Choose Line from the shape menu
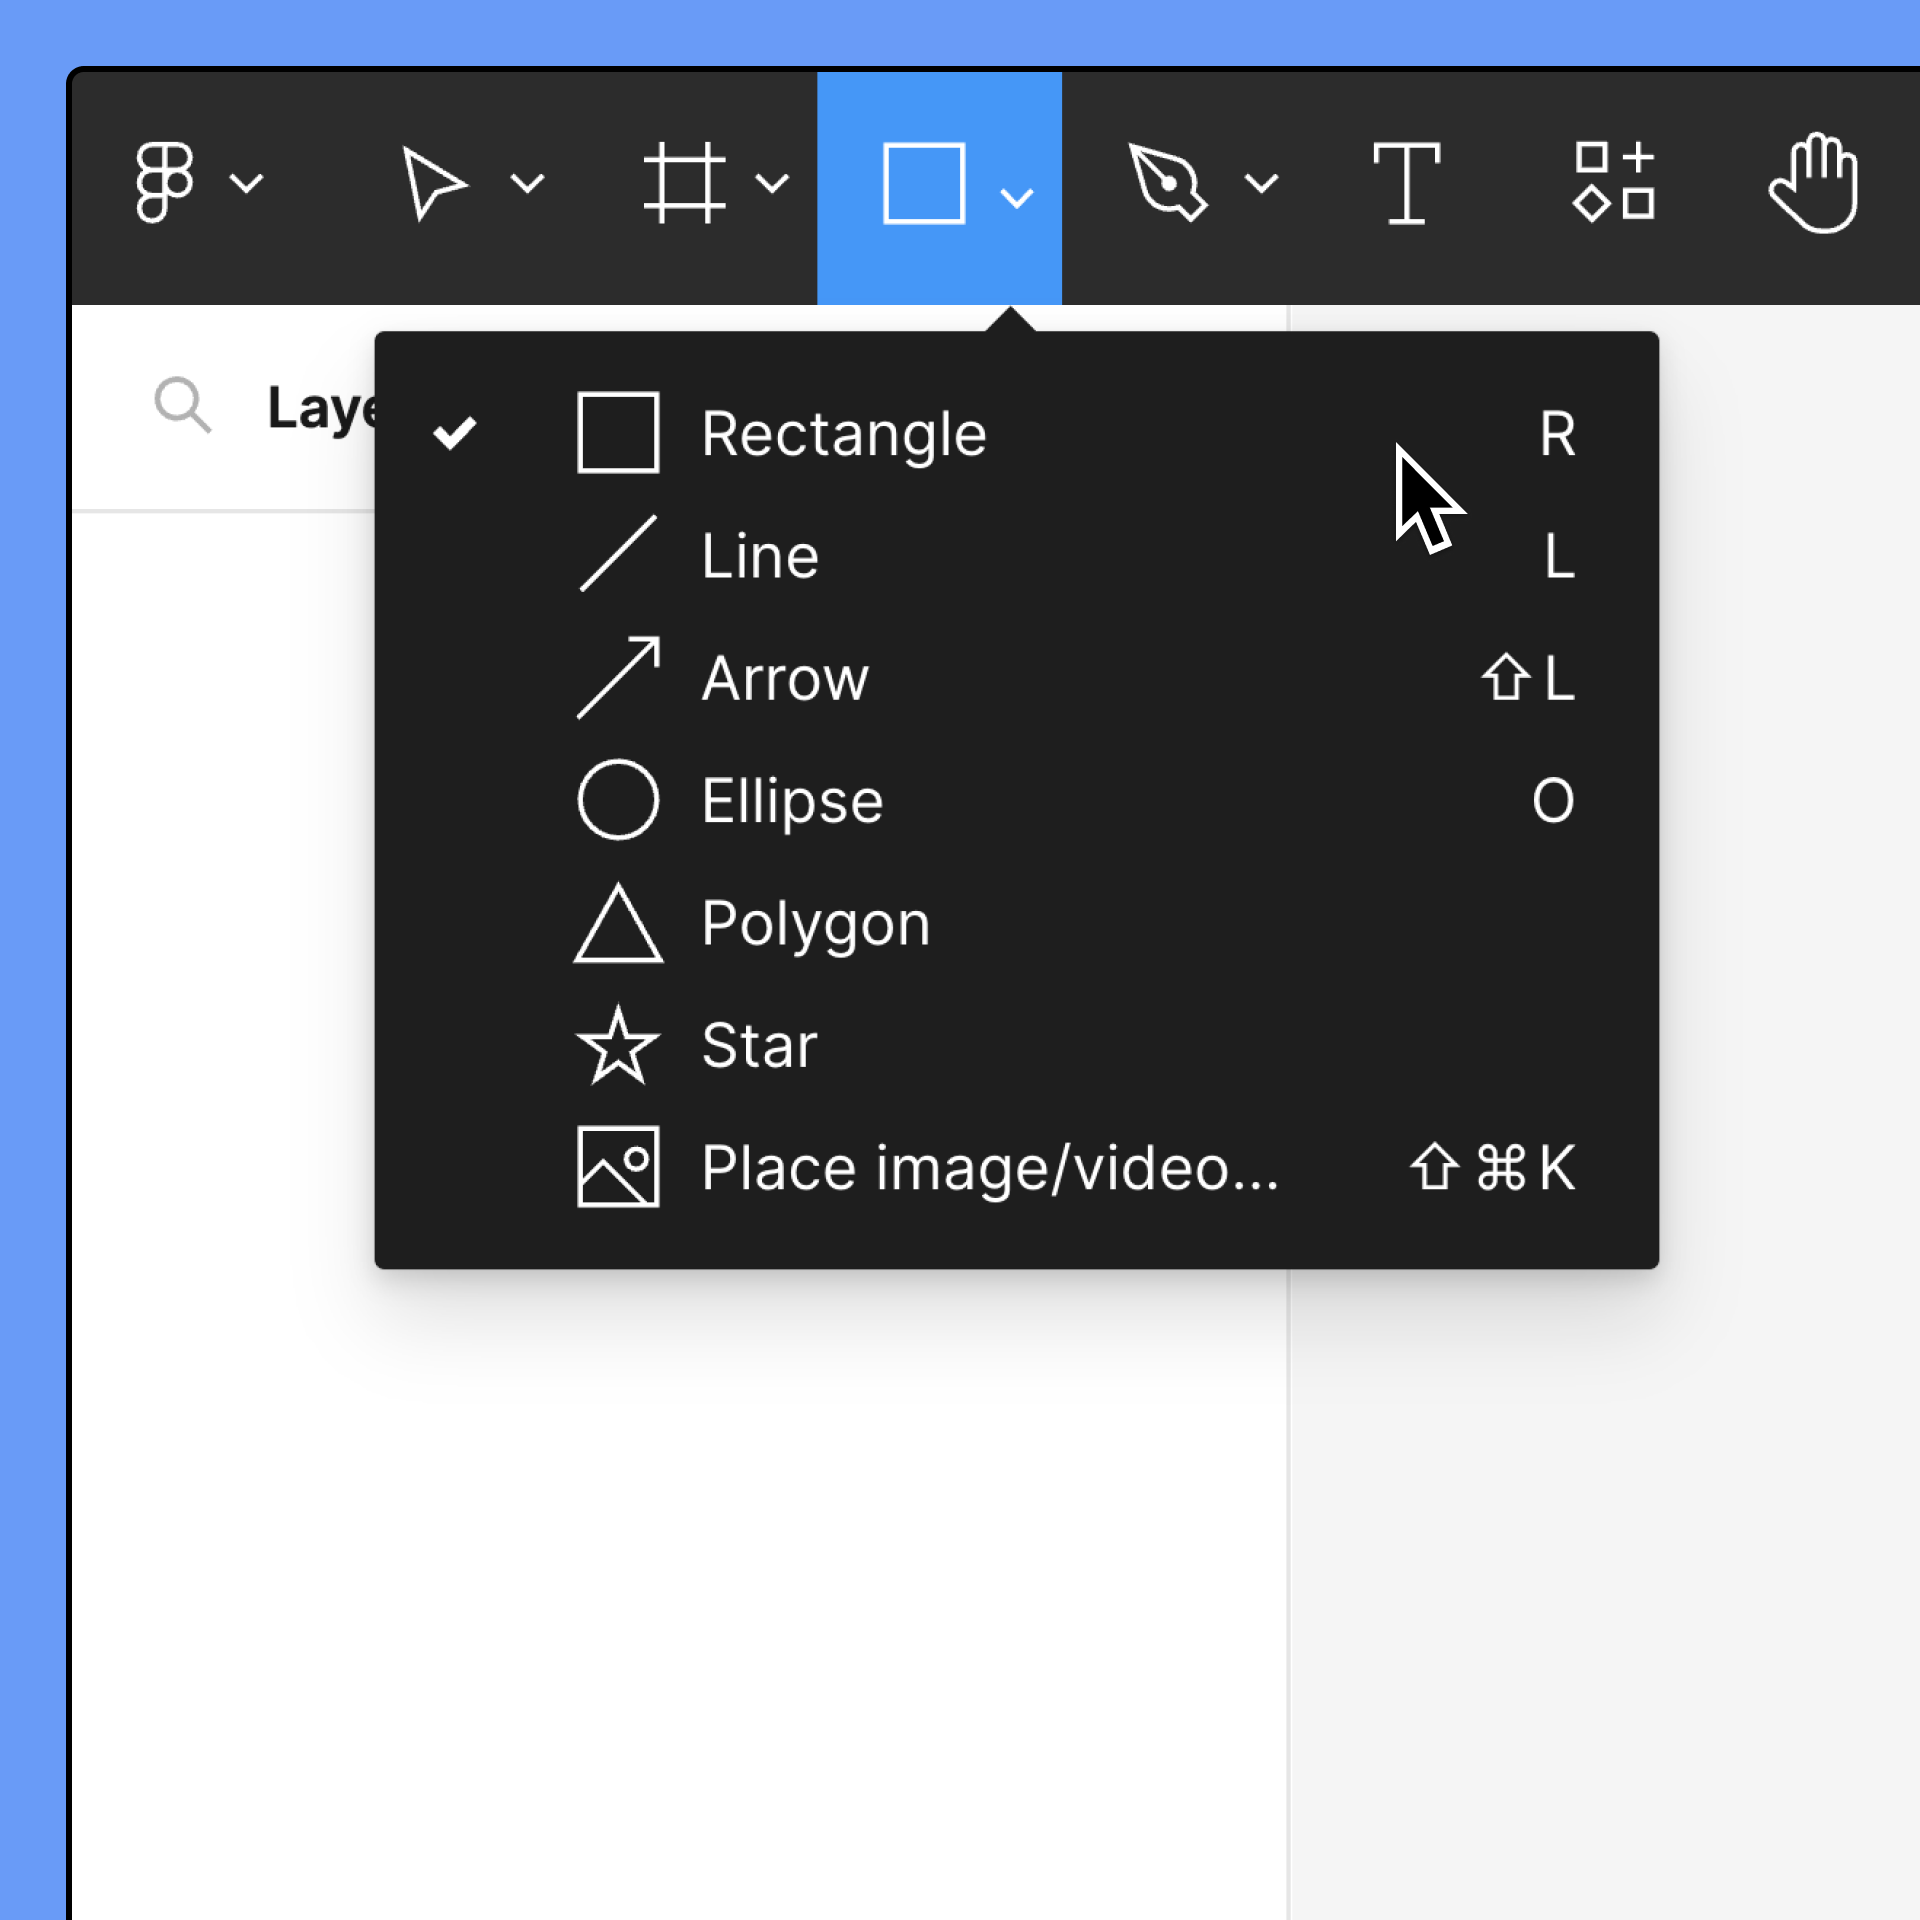The height and width of the screenshot is (1920, 1920). click(760, 556)
